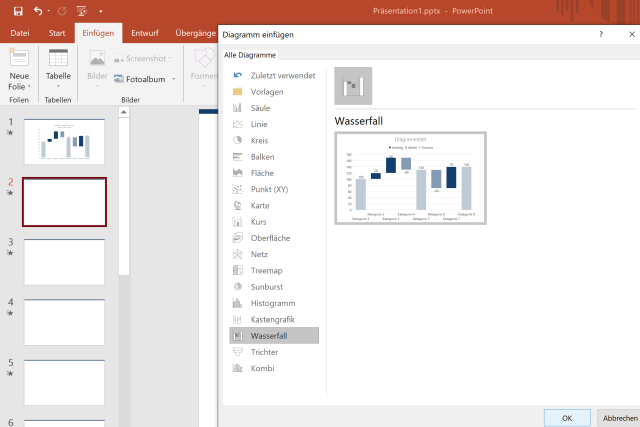Choose the Kreis pie chart icon
This screenshot has height=427, width=640.
pos(238,140)
